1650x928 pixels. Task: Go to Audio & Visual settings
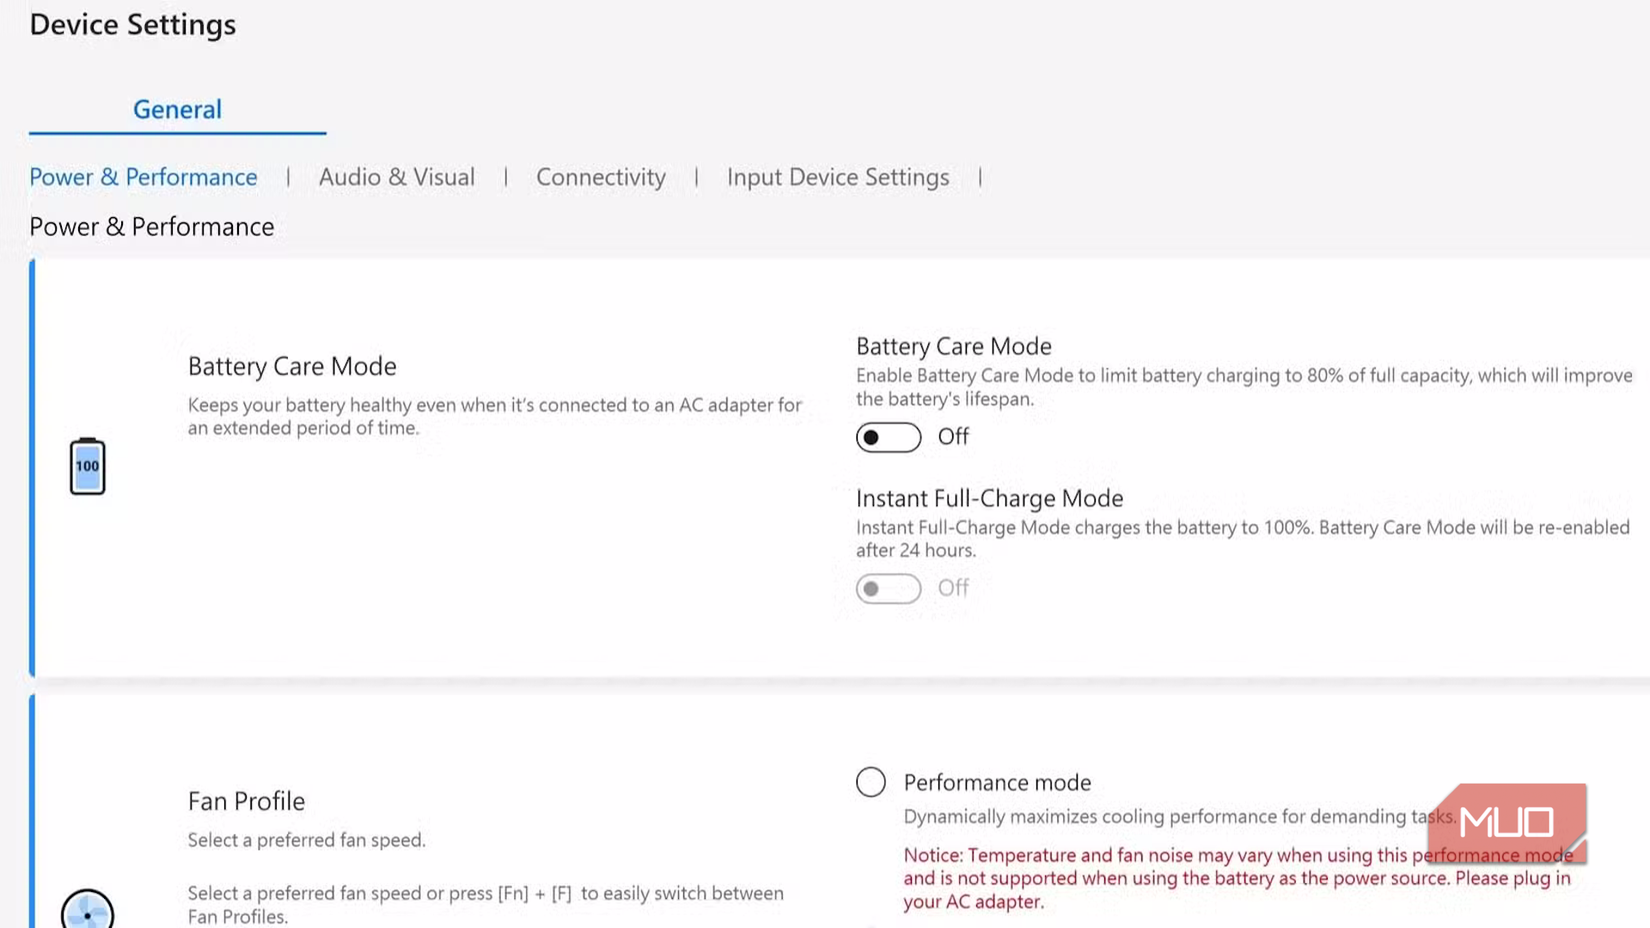tap(396, 177)
